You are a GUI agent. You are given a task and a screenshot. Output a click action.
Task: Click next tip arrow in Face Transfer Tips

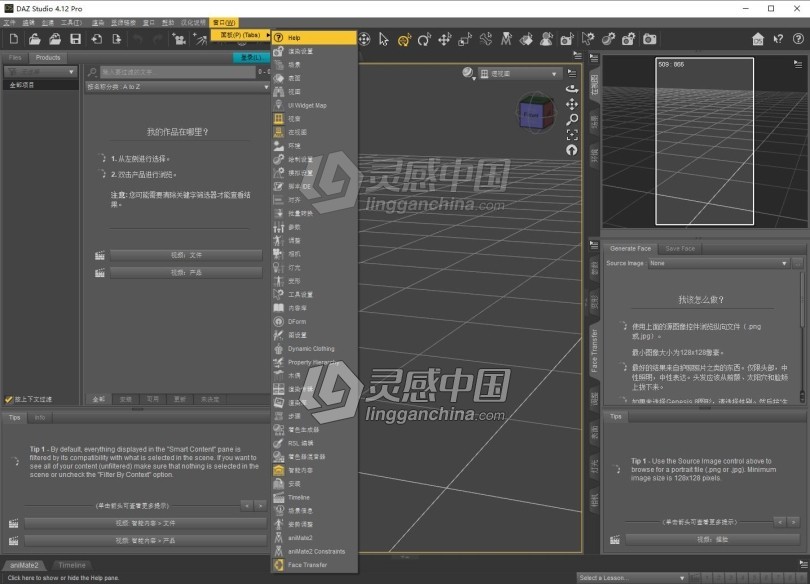pyautogui.click(x=793, y=523)
